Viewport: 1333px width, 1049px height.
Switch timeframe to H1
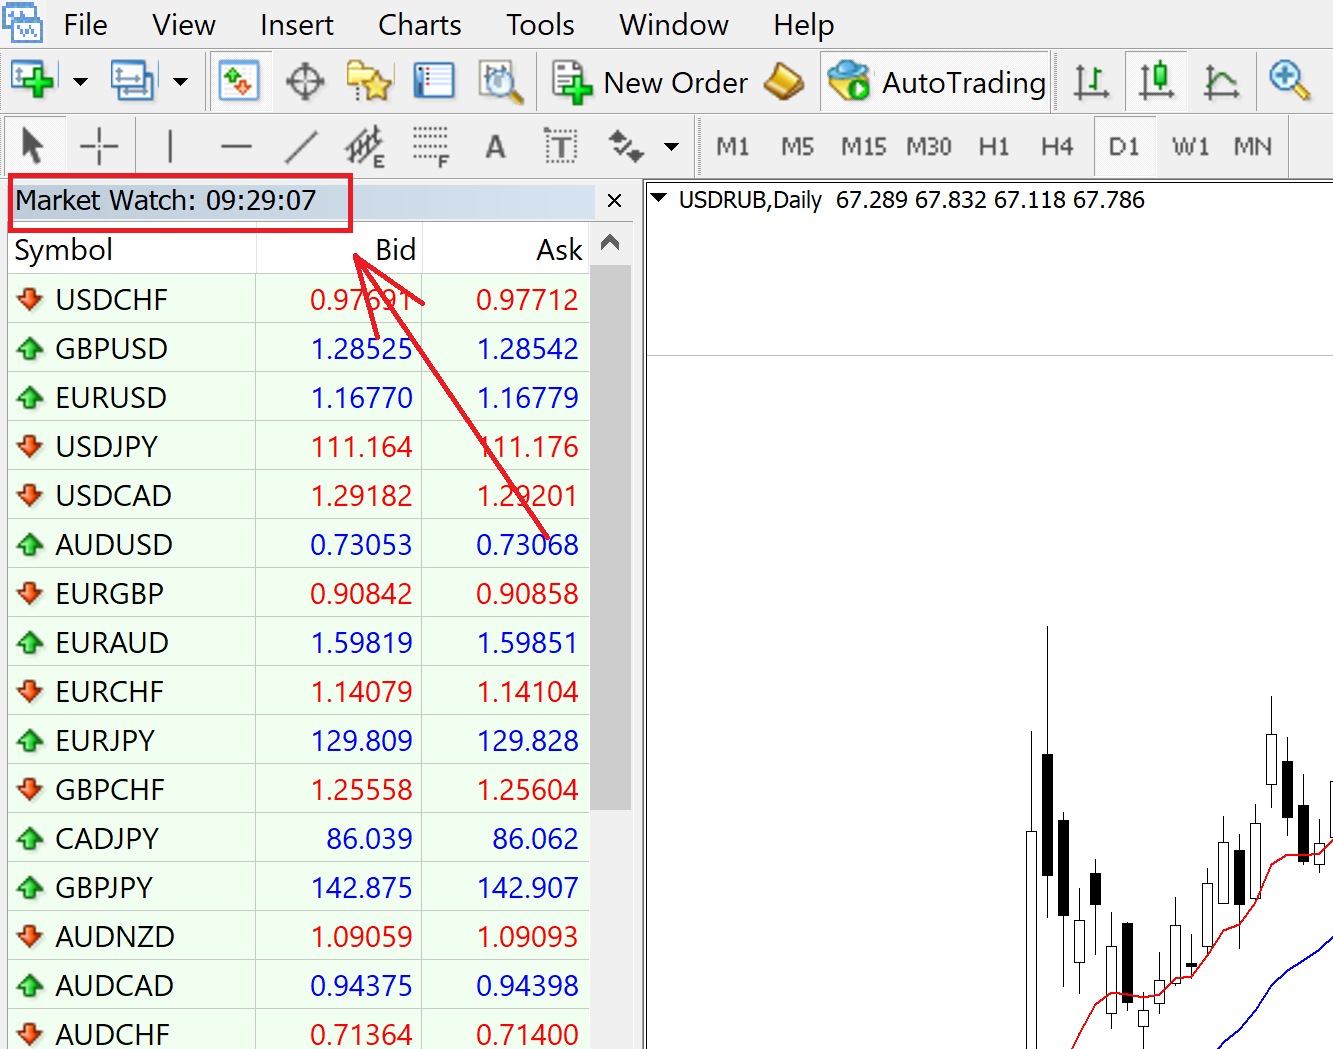994,147
